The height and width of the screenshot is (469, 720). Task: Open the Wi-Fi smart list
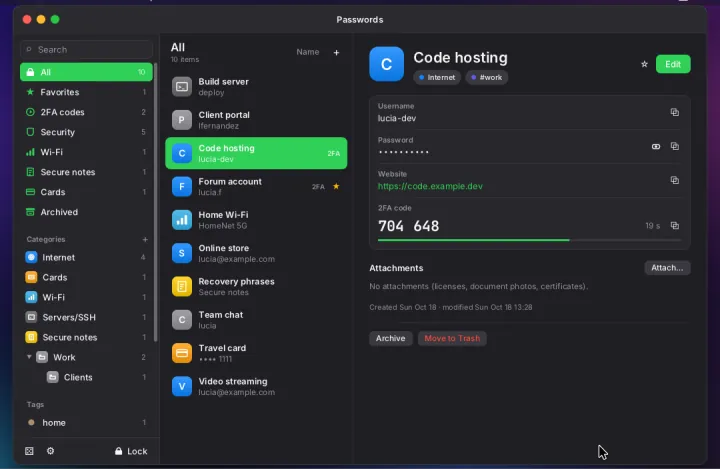pos(86,152)
